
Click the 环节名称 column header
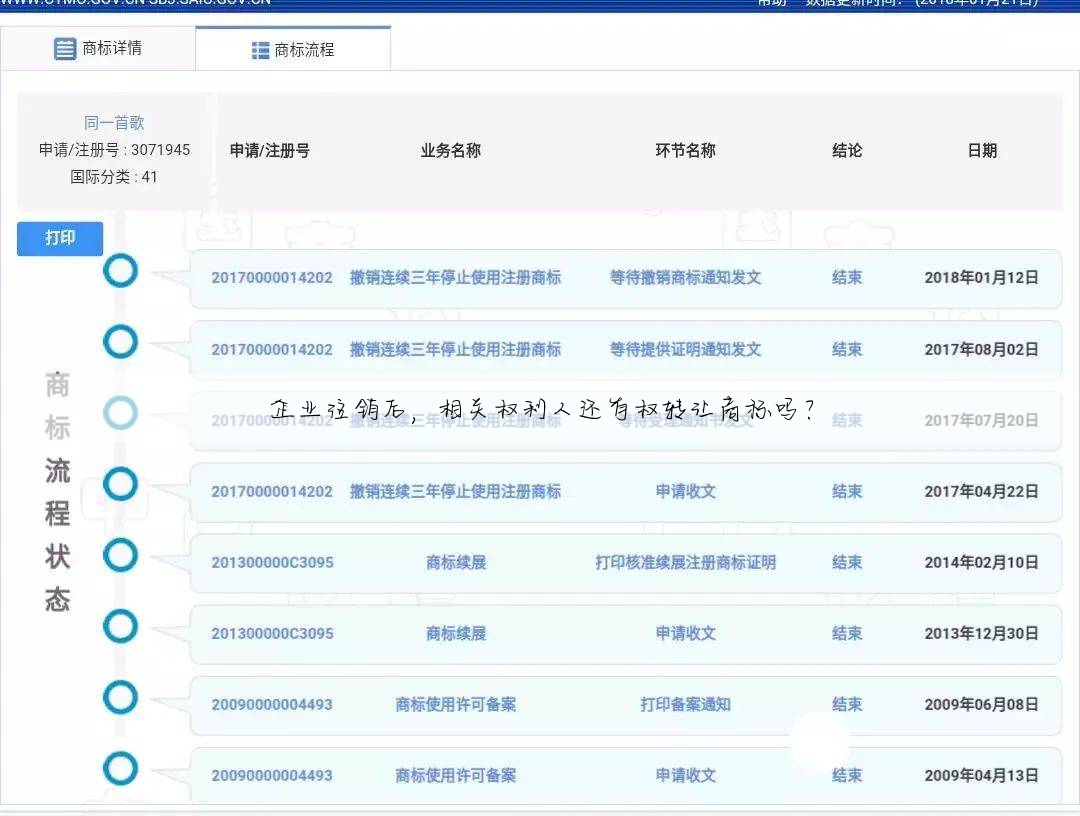(x=685, y=150)
